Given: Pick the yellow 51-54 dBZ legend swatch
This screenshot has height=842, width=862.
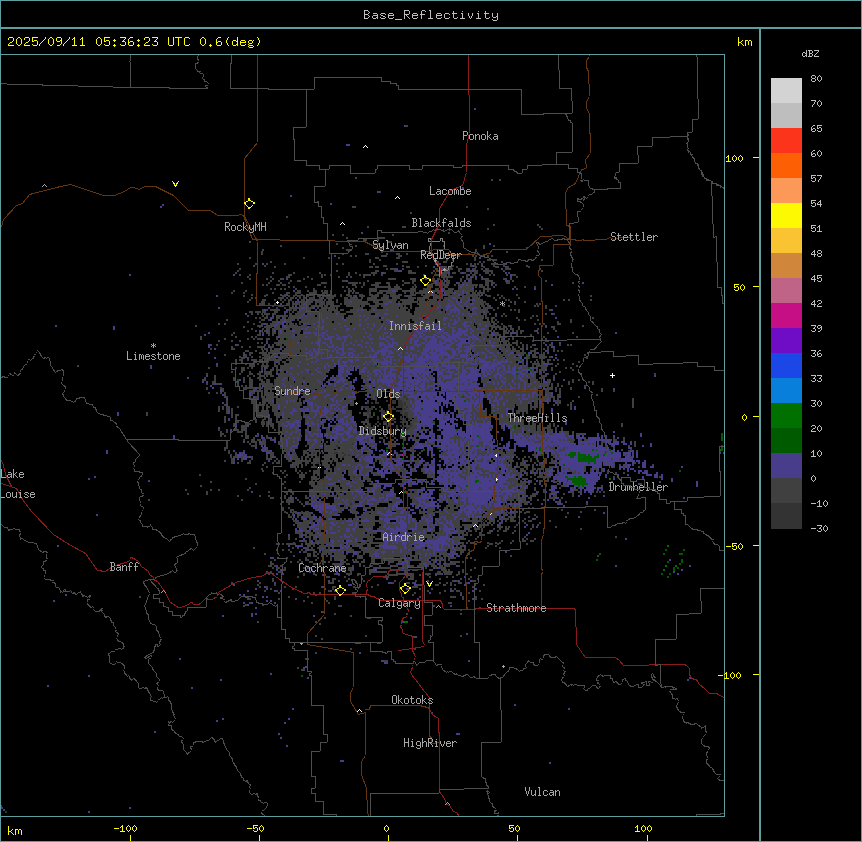Looking at the screenshot, I should (786, 215).
